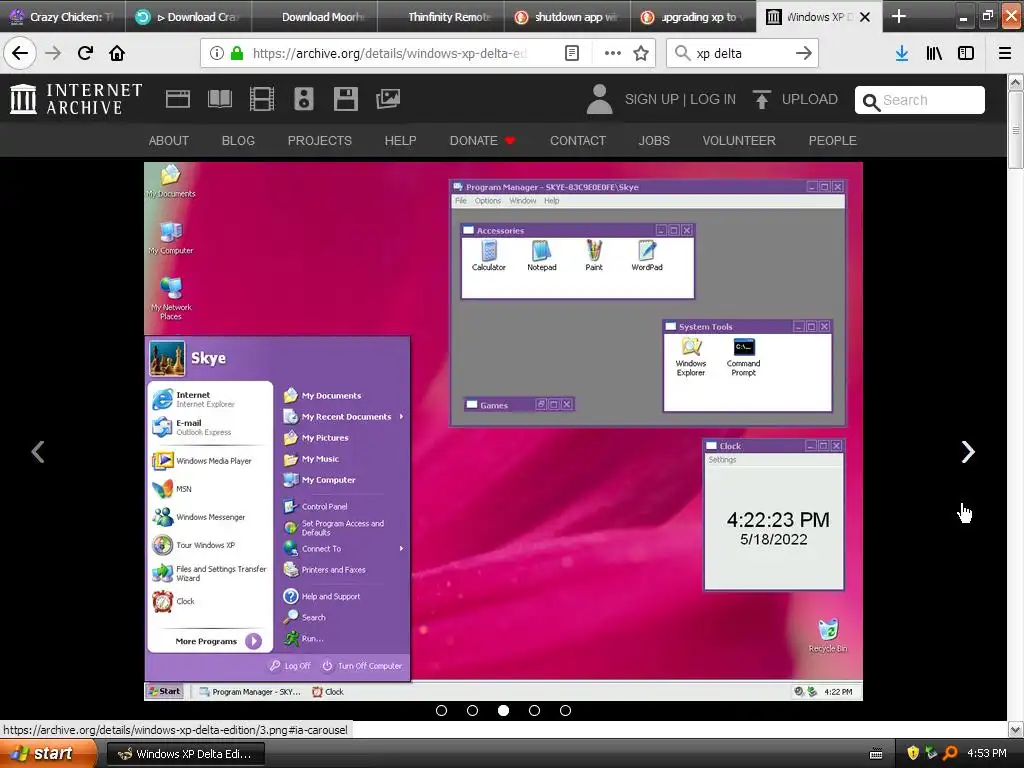Open the browser home page
Viewport: 1024px width, 768px height.
[x=117, y=53]
